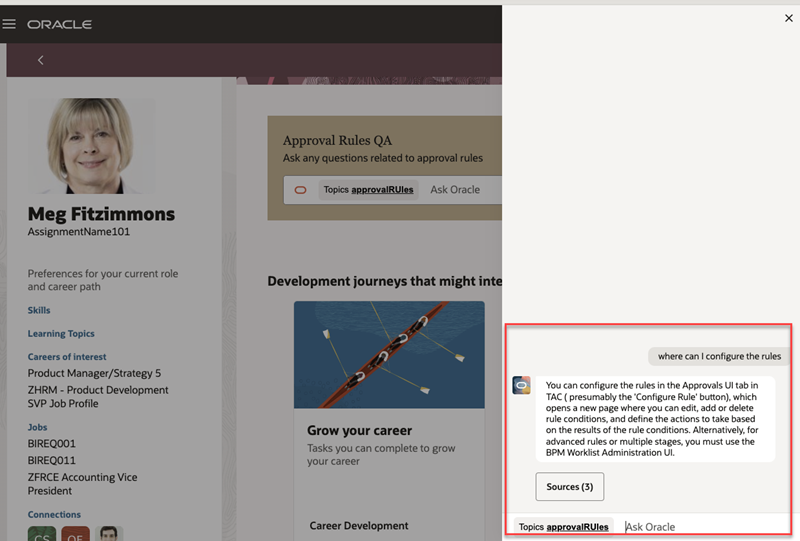Click the 'where can I configure the rules' message
Image resolution: width=800 pixels, height=541 pixels.
point(719,356)
